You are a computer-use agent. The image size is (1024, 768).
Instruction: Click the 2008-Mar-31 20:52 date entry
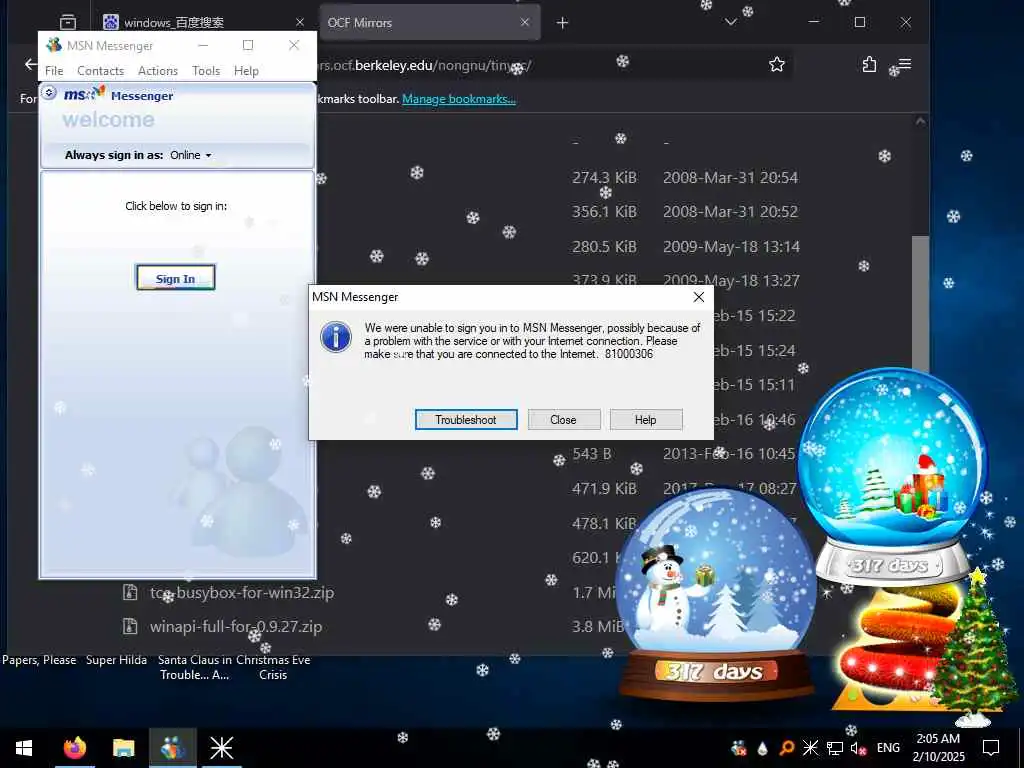(x=730, y=212)
